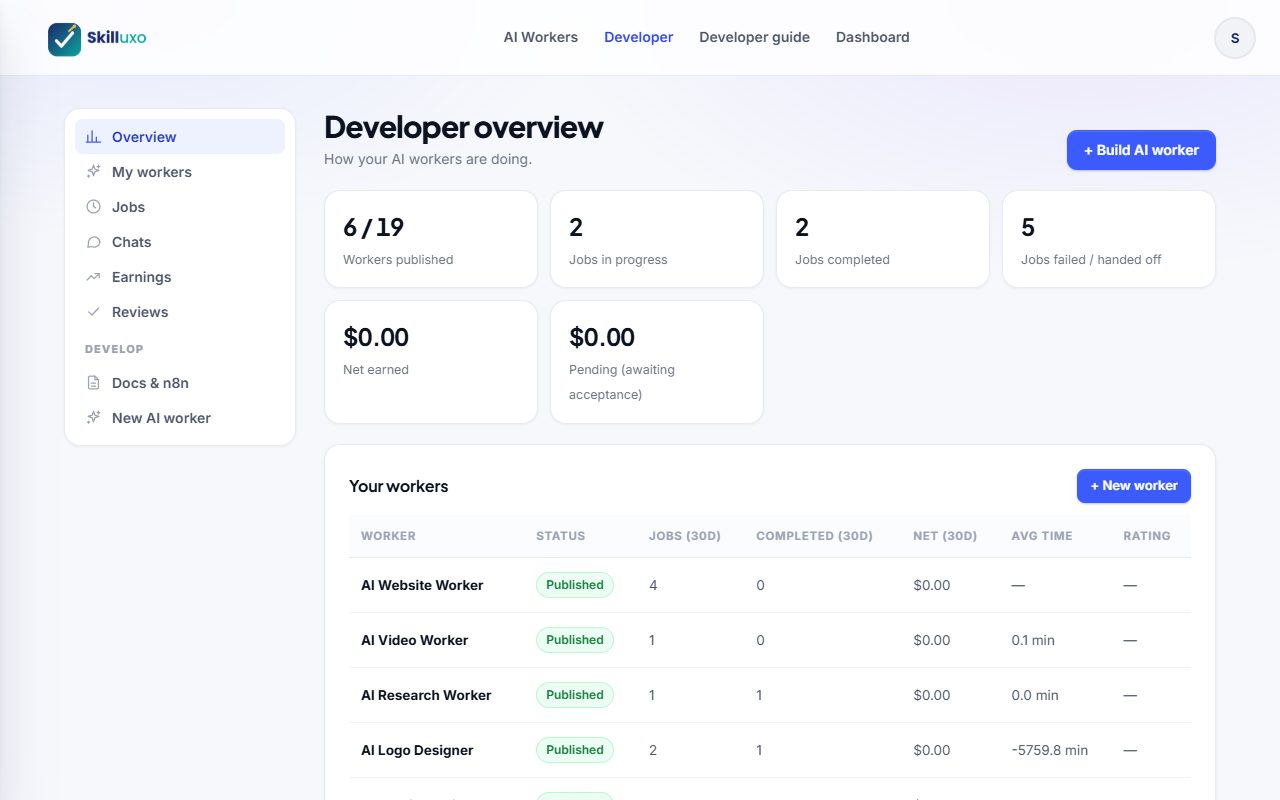This screenshot has height=800, width=1280.
Task: Click the Chats speech bubble icon
Action: point(93,242)
